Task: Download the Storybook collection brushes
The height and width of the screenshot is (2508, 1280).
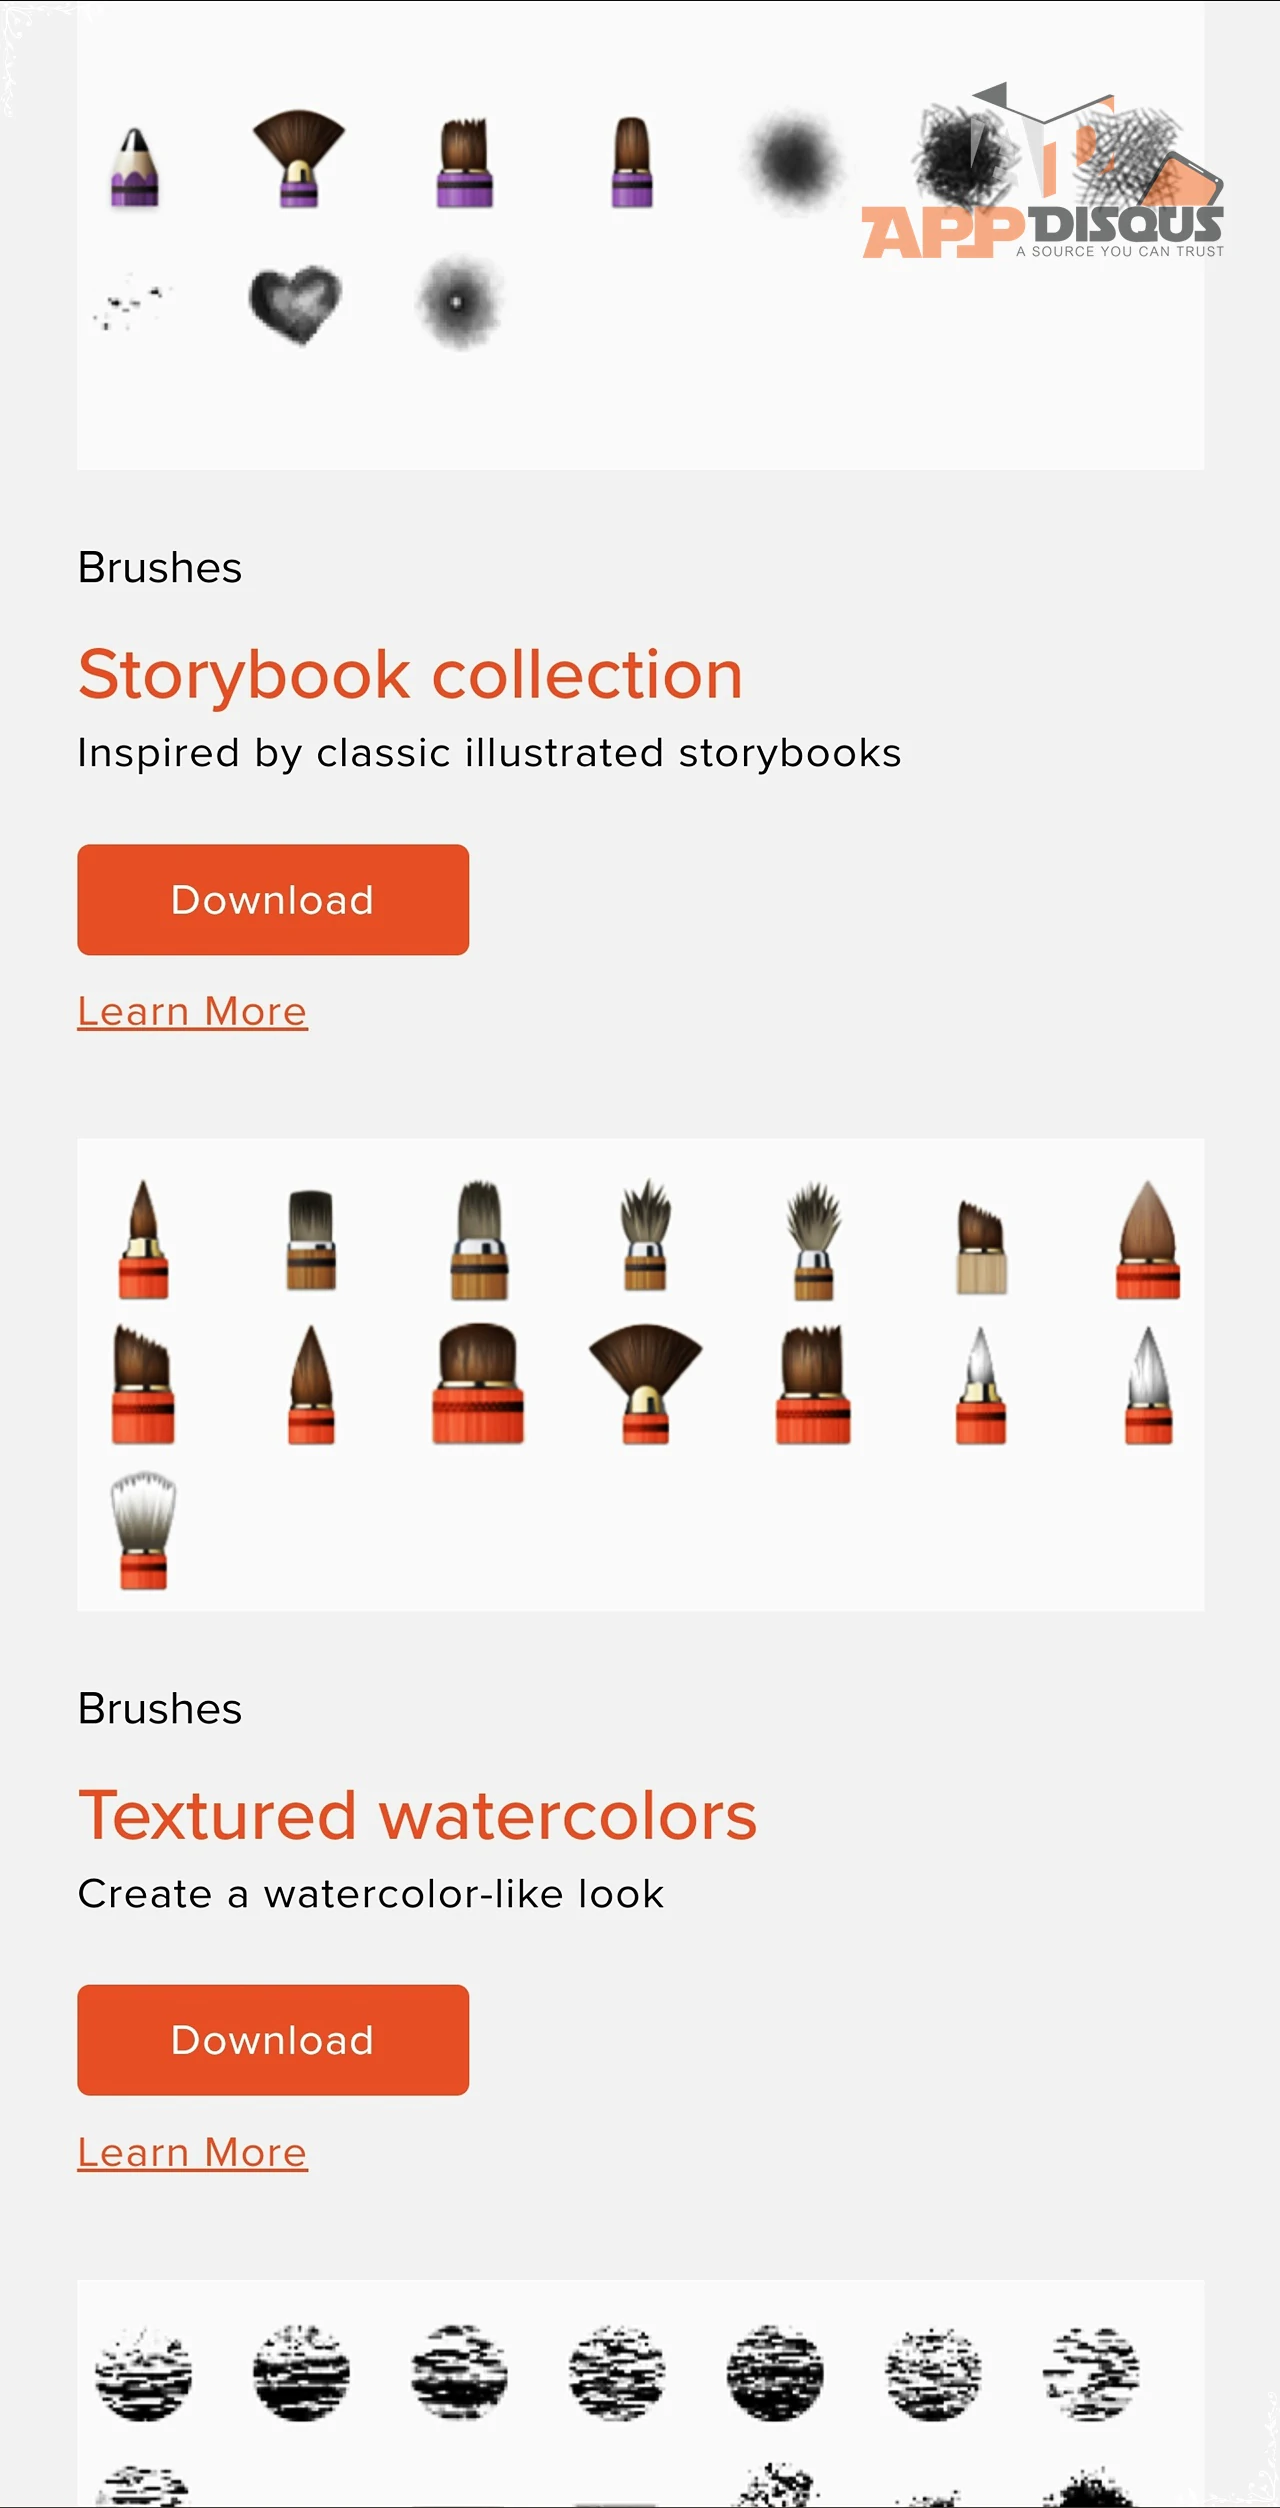Action: click(x=273, y=900)
